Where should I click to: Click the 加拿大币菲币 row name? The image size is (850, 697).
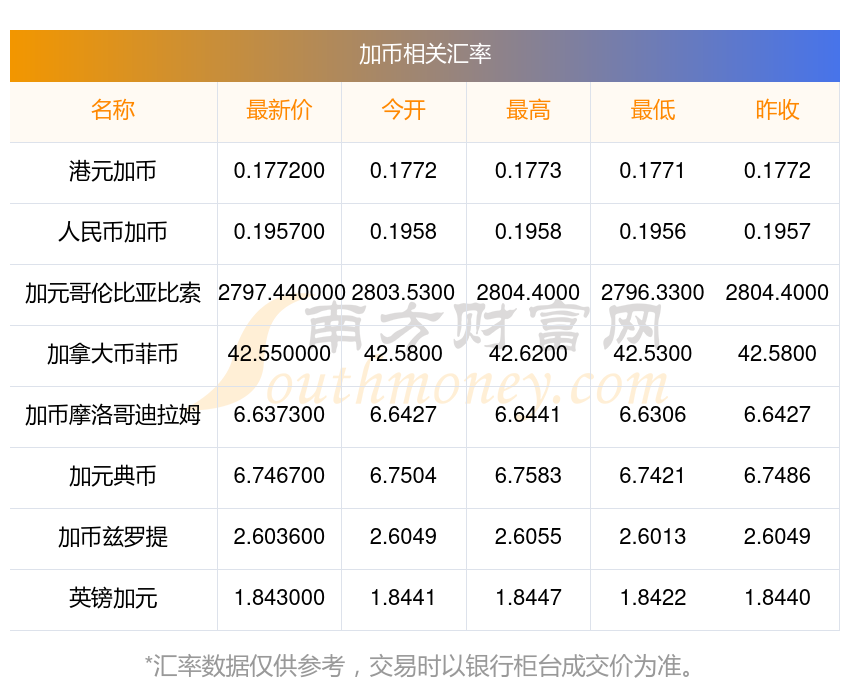point(113,354)
